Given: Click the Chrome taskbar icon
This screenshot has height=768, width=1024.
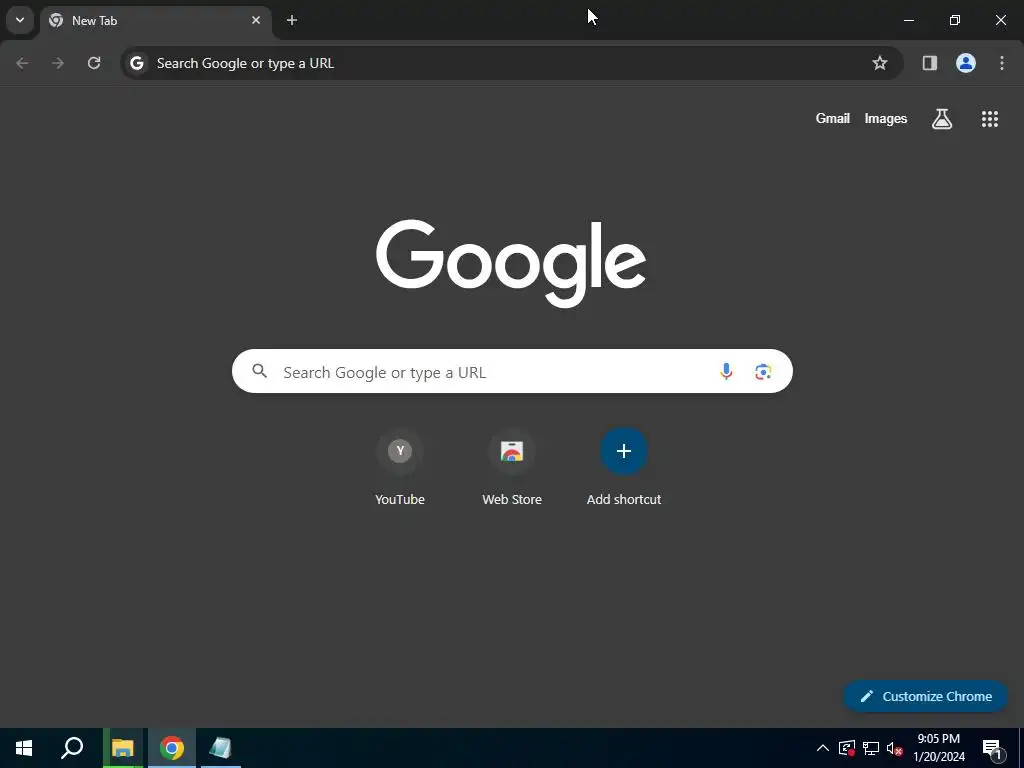Looking at the screenshot, I should pyautogui.click(x=172, y=748).
